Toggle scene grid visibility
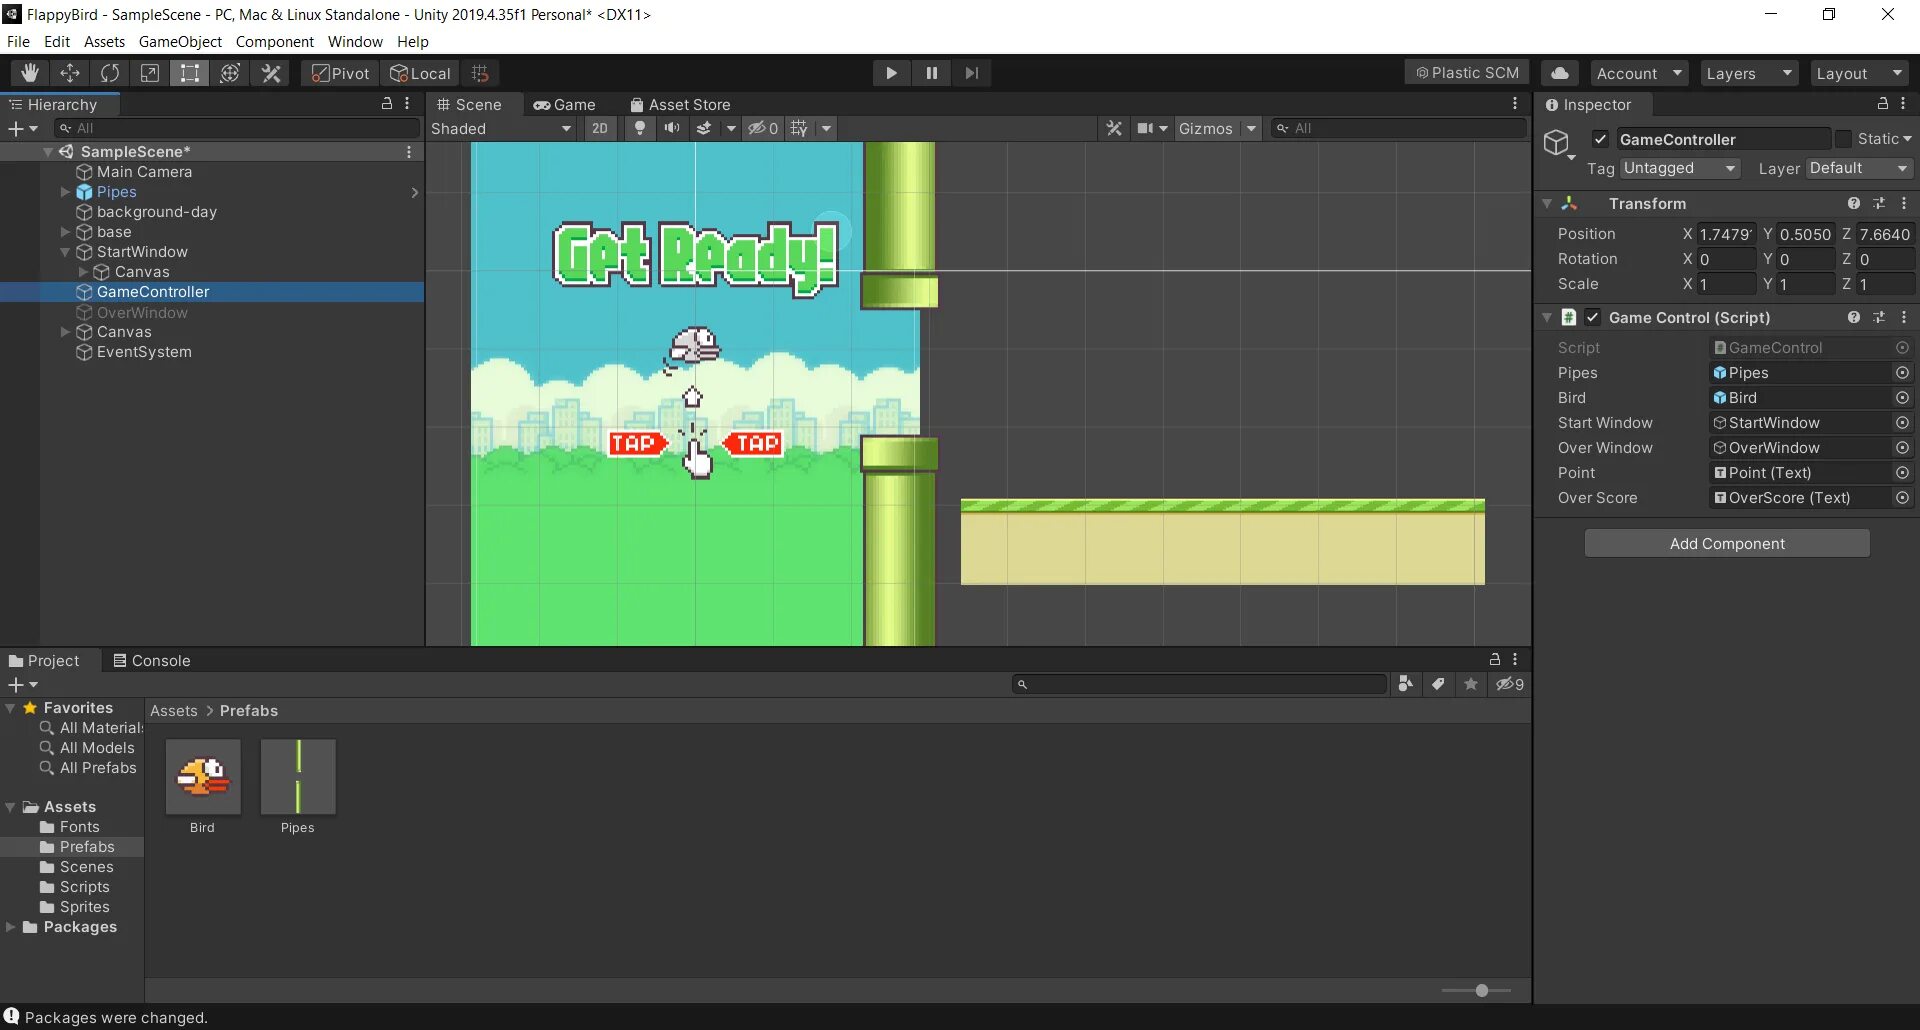Image resolution: width=1920 pixels, height=1030 pixels. (x=799, y=128)
